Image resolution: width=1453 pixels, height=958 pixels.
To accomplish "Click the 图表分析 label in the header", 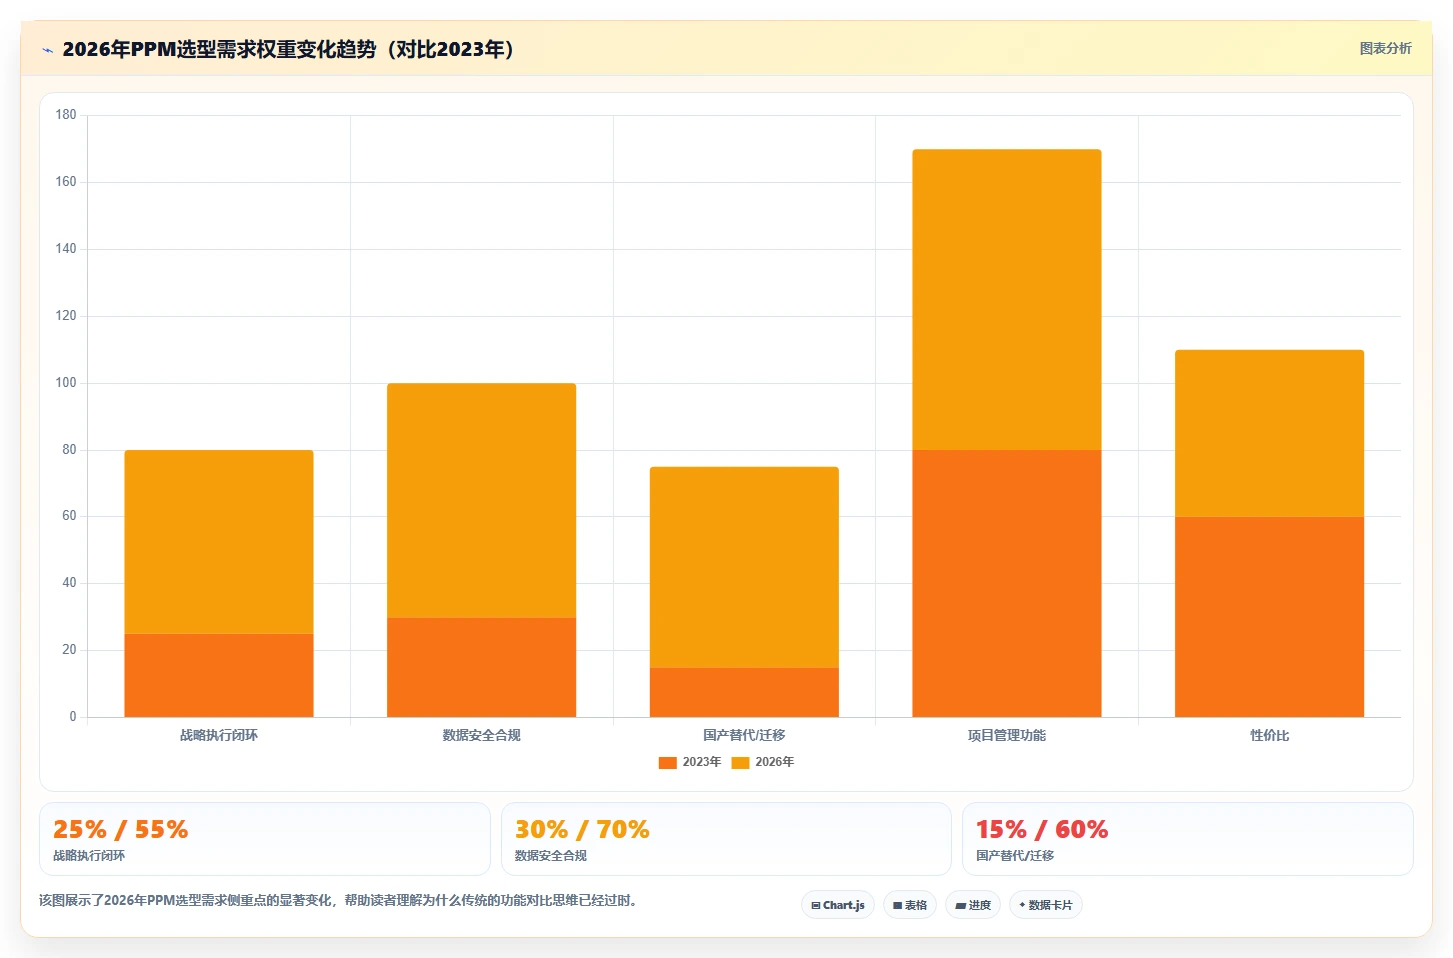I will tap(1385, 48).
